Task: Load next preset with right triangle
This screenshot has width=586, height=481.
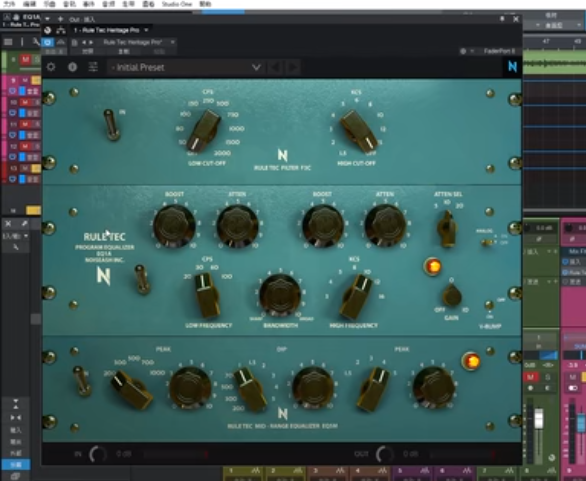Action: tap(293, 68)
